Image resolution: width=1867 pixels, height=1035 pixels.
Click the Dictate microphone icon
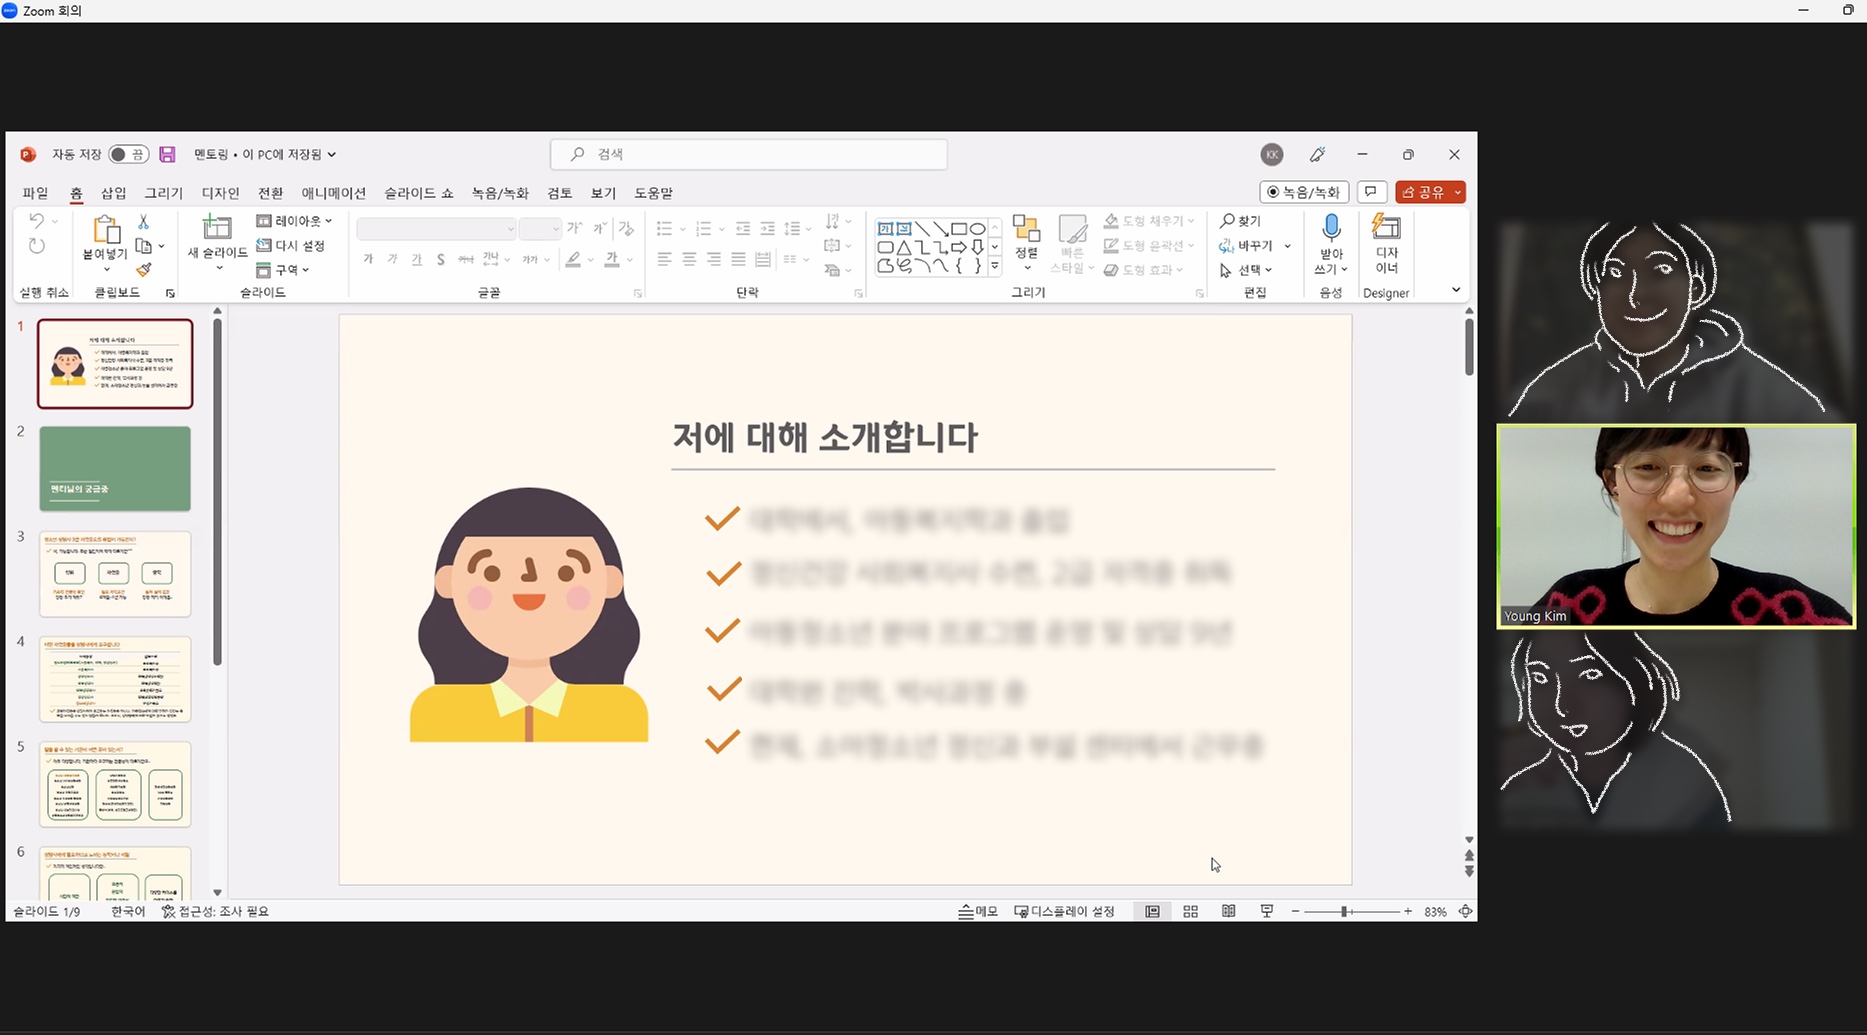[x=1330, y=230]
